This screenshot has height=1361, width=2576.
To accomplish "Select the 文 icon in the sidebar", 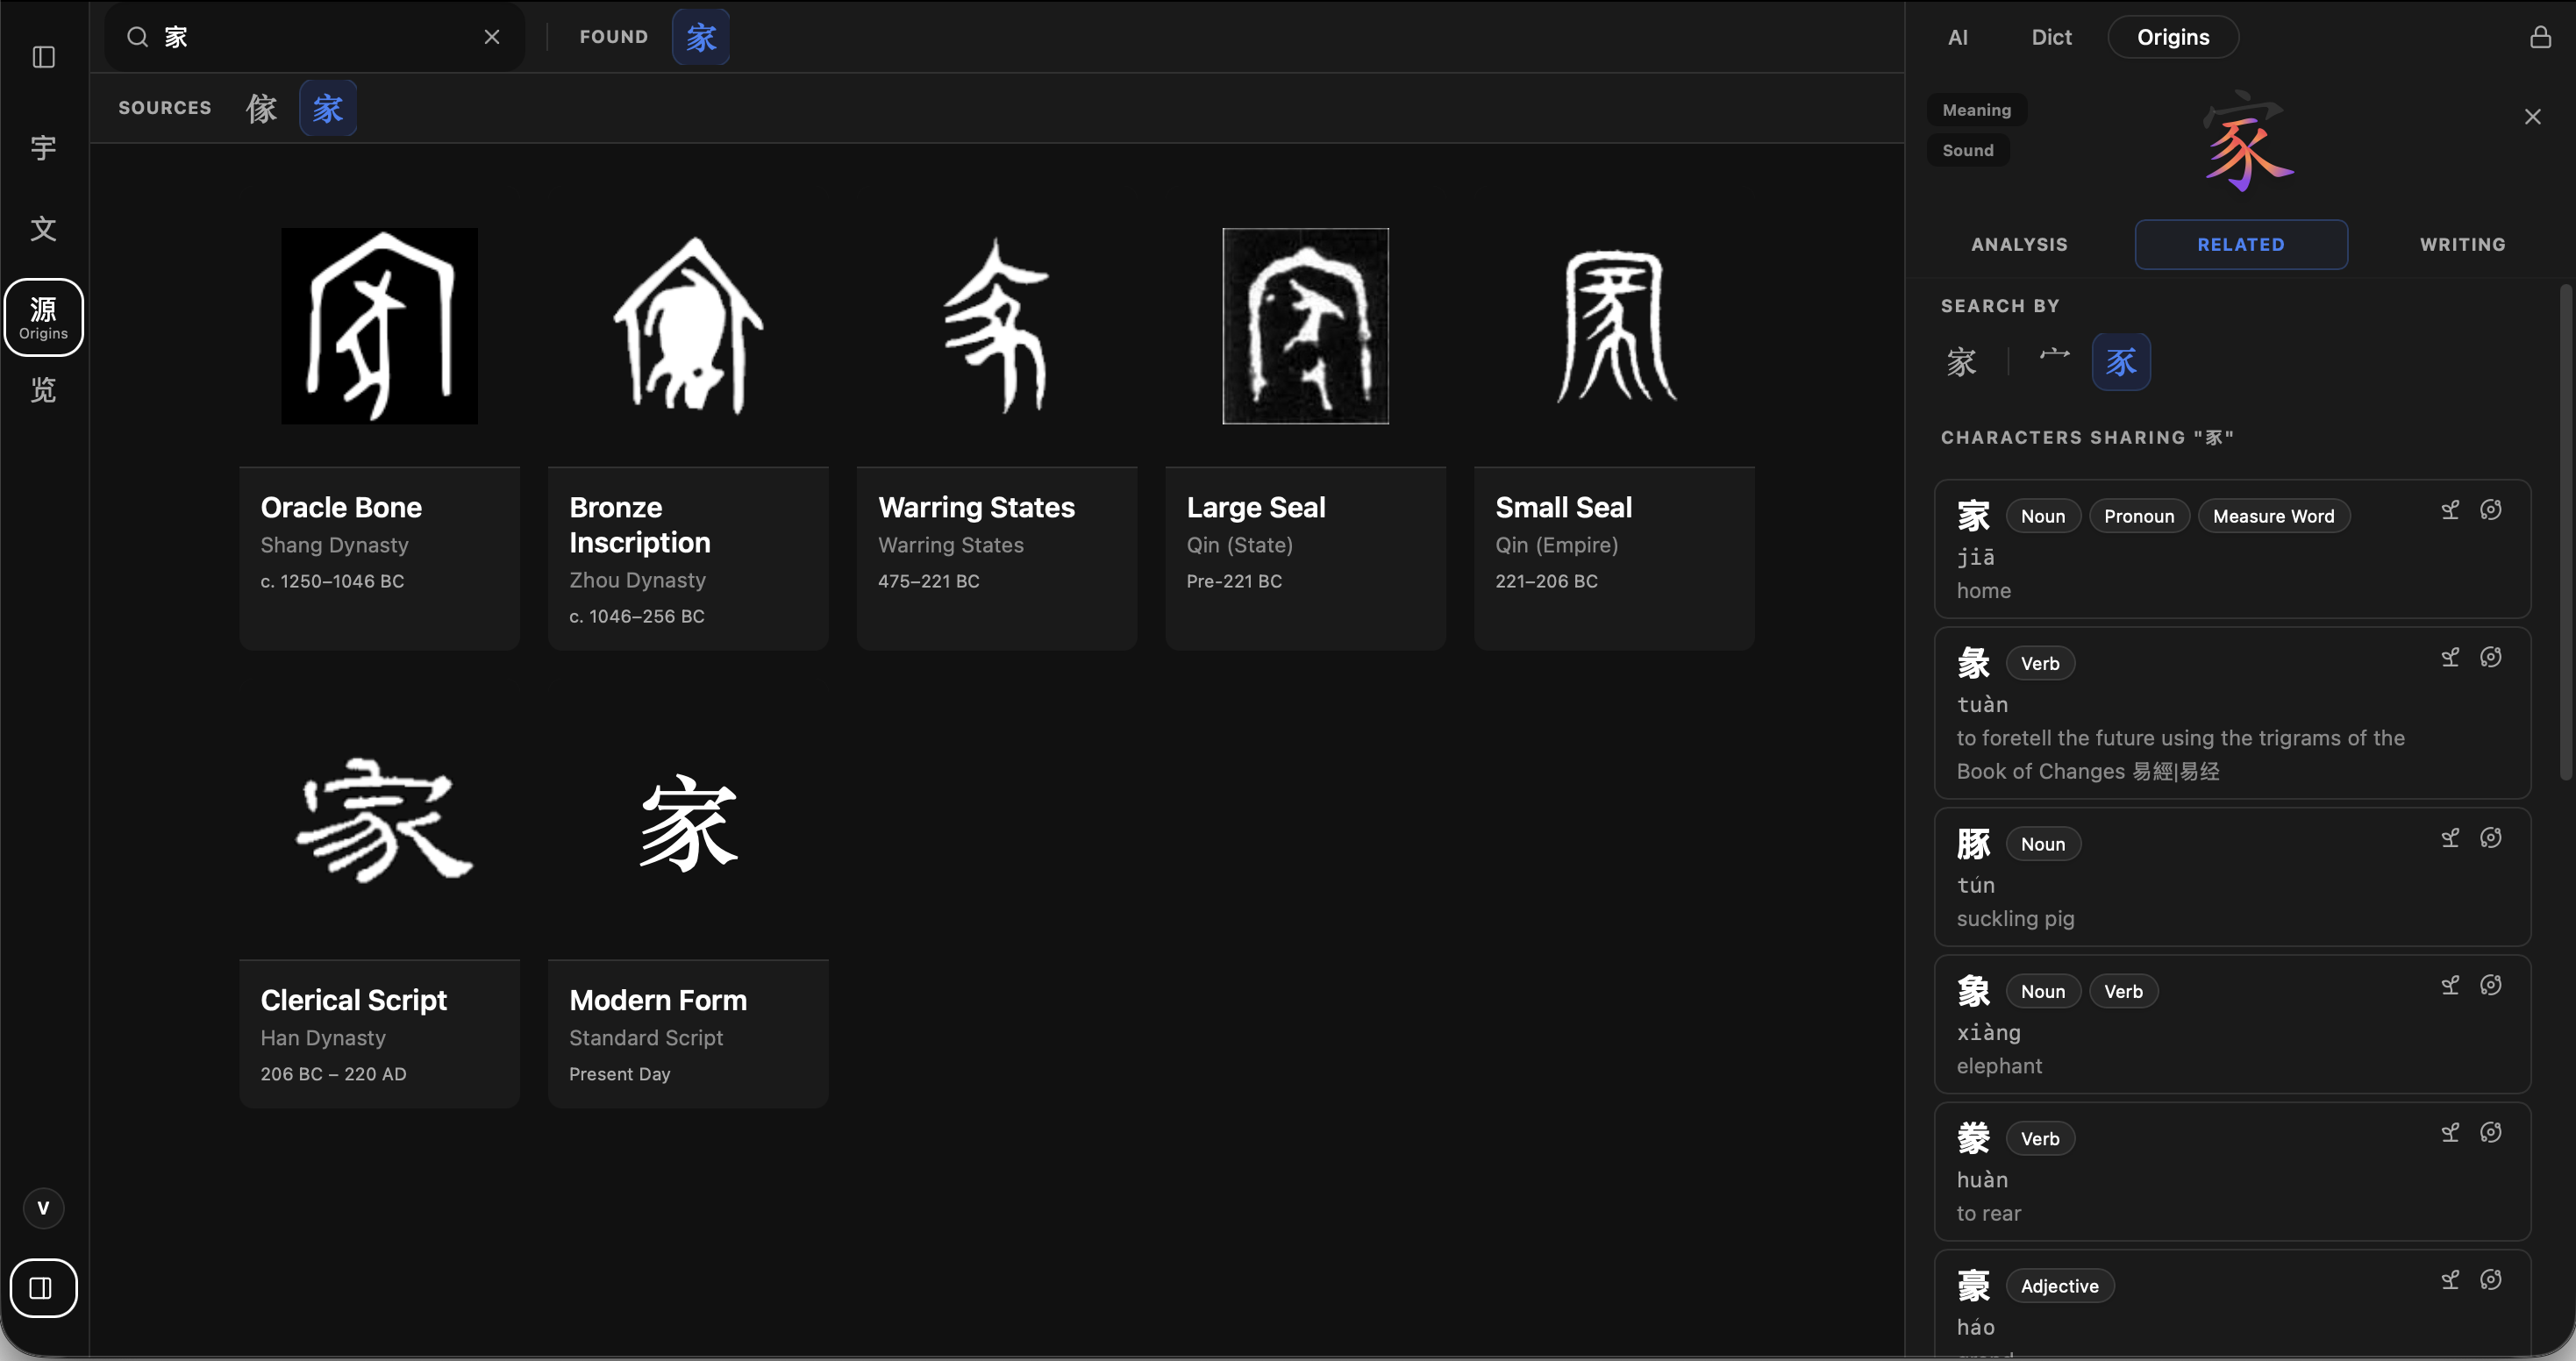I will click(x=43, y=229).
